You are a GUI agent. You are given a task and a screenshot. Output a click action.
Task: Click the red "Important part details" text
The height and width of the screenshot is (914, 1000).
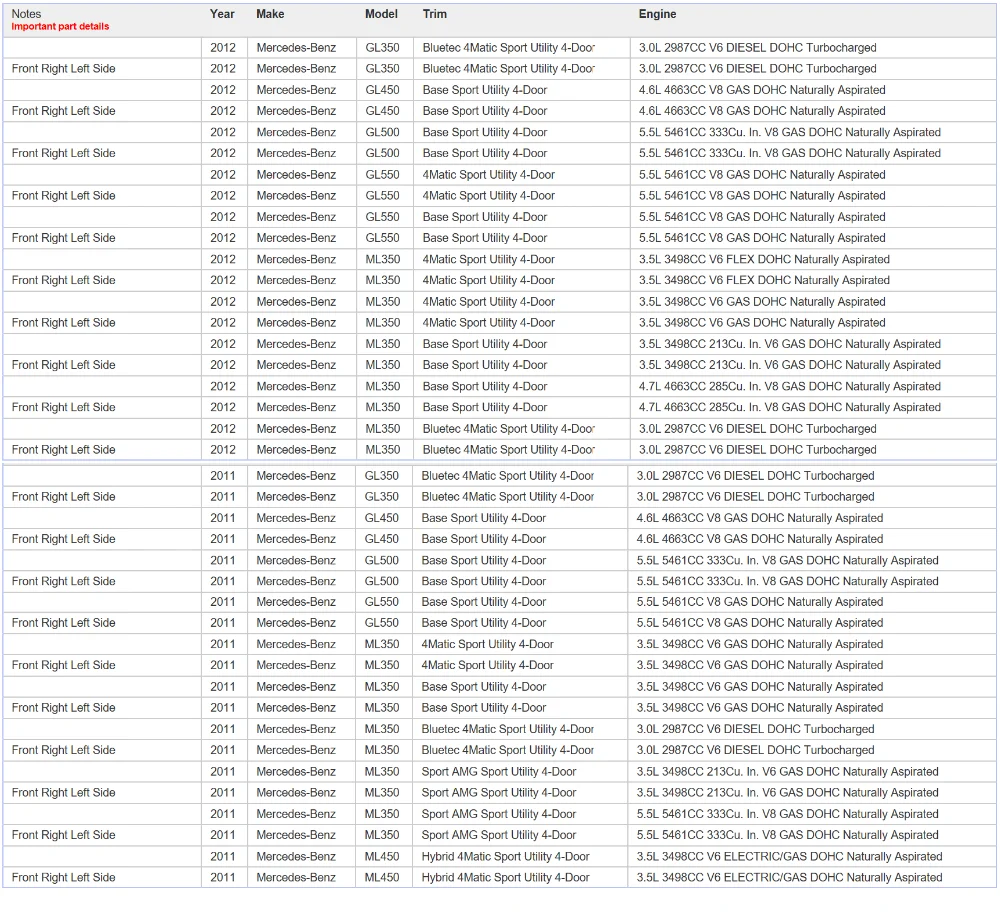(60, 27)
